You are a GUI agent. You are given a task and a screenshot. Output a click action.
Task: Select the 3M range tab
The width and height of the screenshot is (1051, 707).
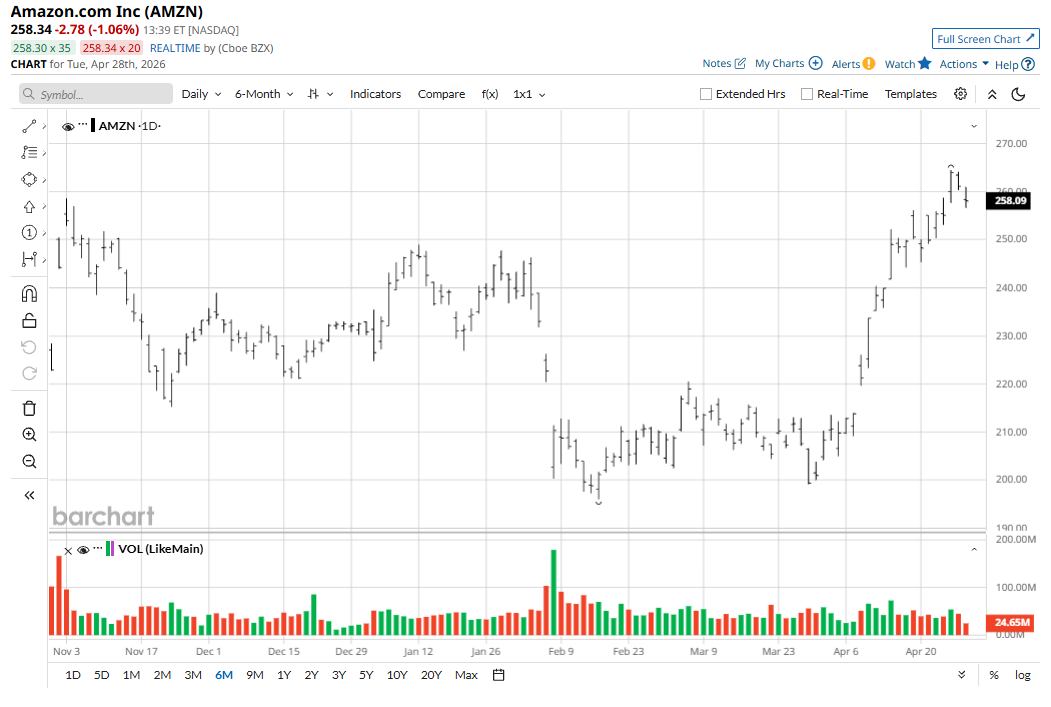(193, 675)
